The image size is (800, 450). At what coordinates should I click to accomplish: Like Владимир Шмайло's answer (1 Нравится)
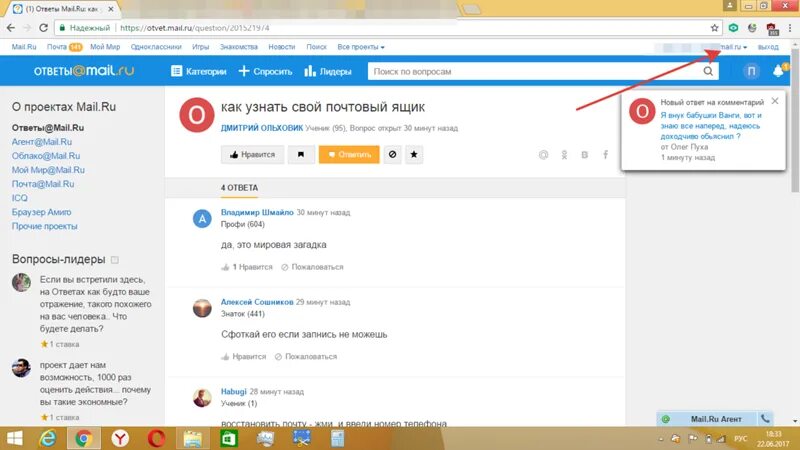point(247,267)
